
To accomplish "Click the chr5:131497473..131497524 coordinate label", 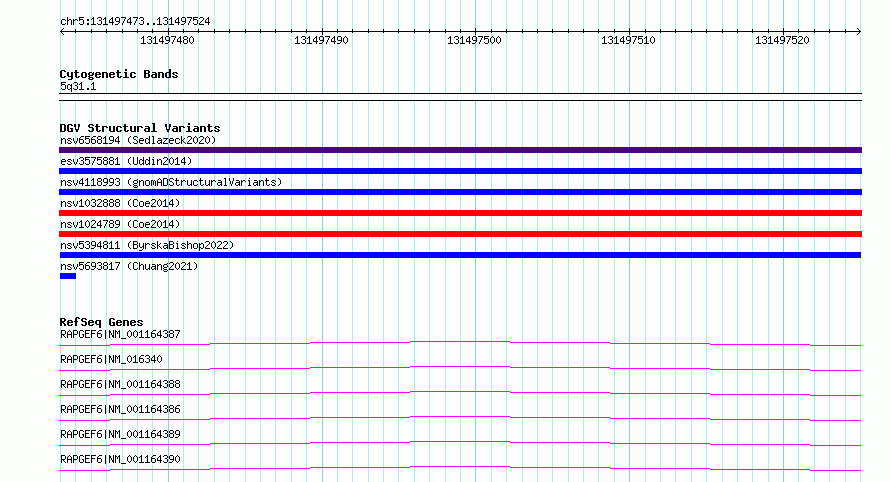I will pos(135,21).
